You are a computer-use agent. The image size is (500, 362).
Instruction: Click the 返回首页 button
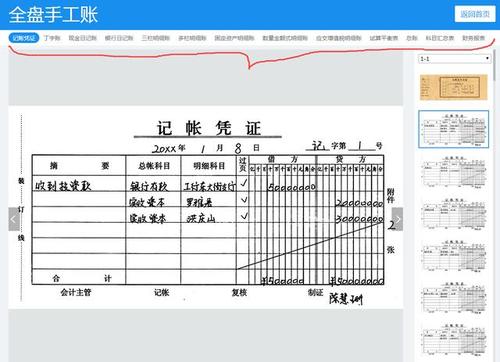coord(475,14)
